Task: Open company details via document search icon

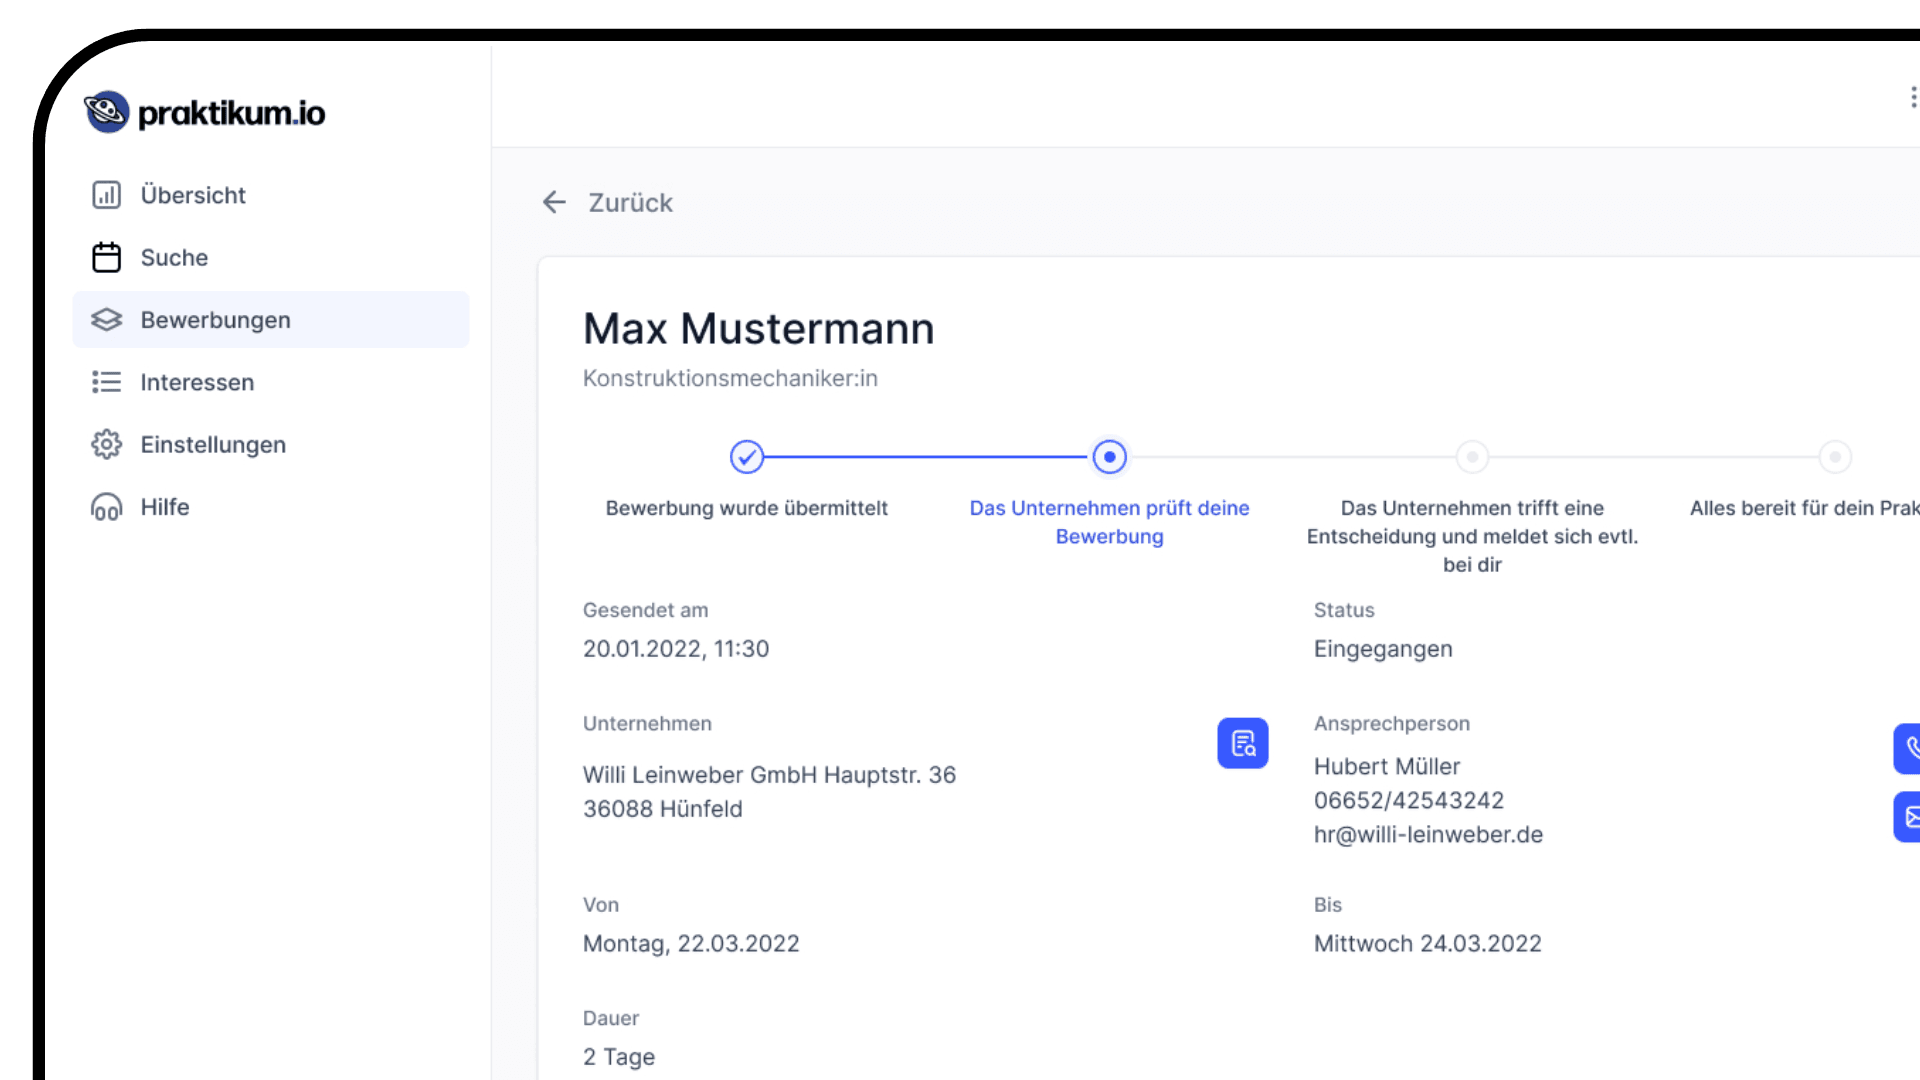Action: click(x=1242, y=743)
